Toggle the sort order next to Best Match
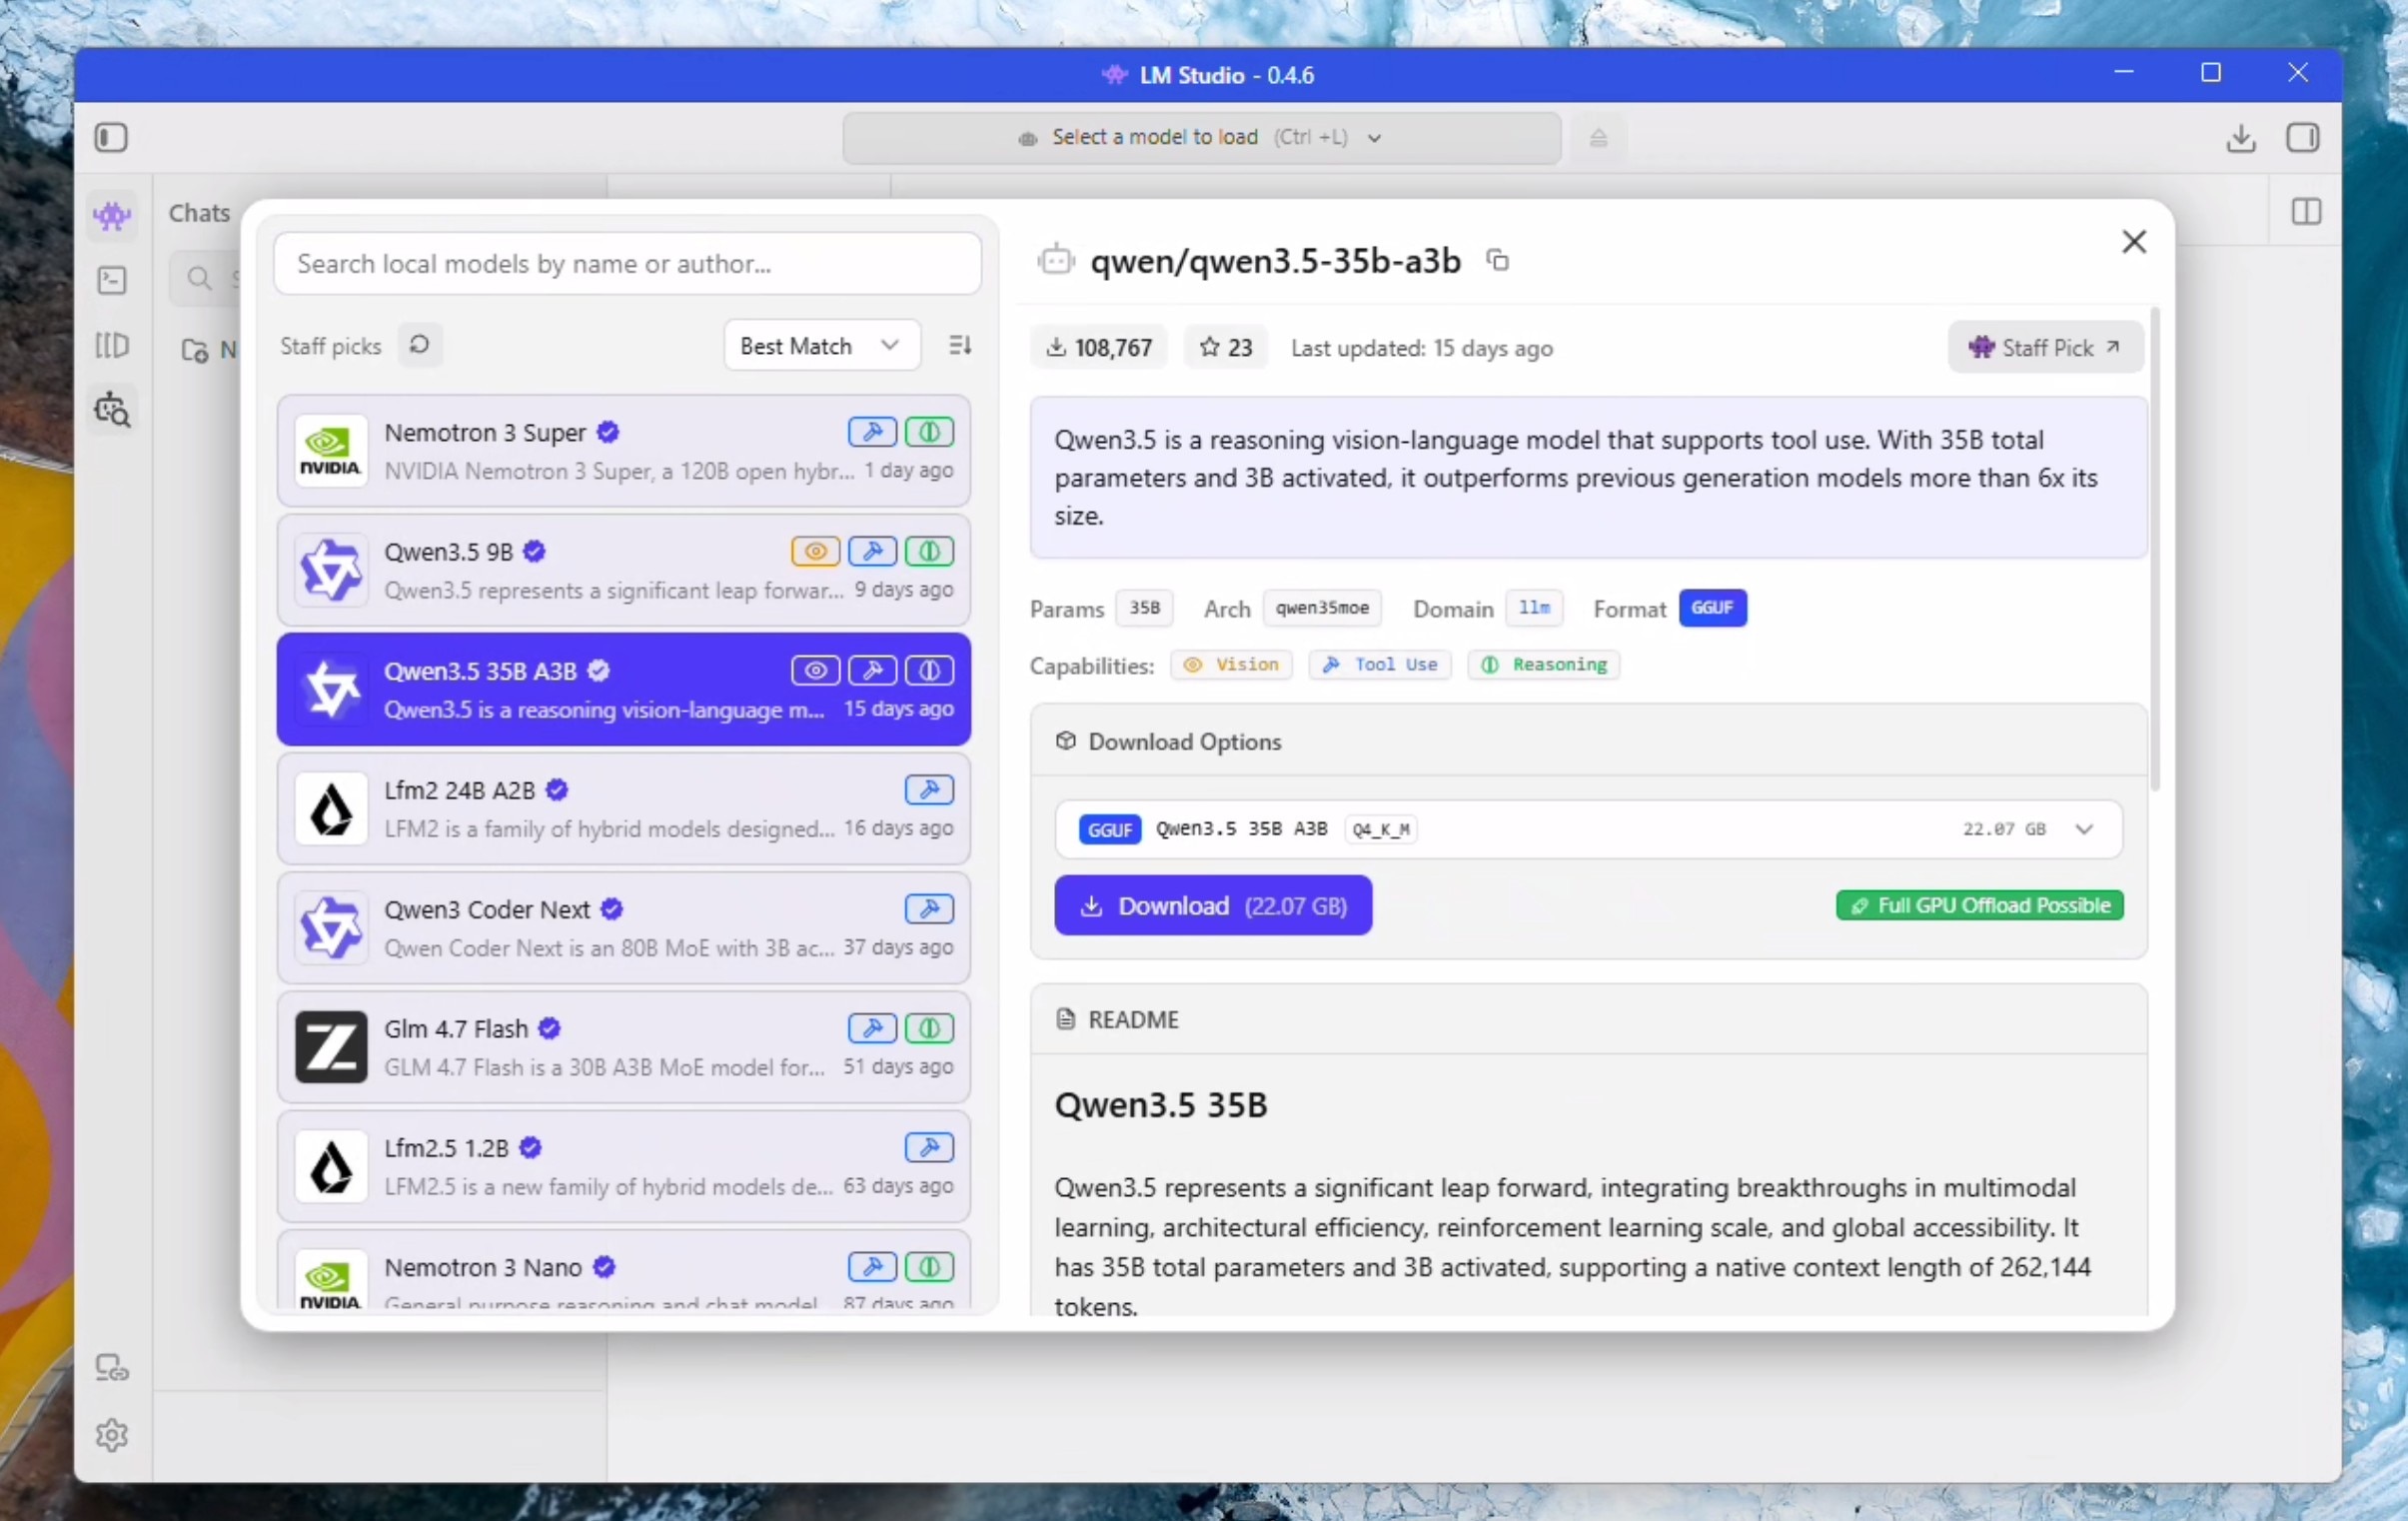 click(x=959, y=345)
